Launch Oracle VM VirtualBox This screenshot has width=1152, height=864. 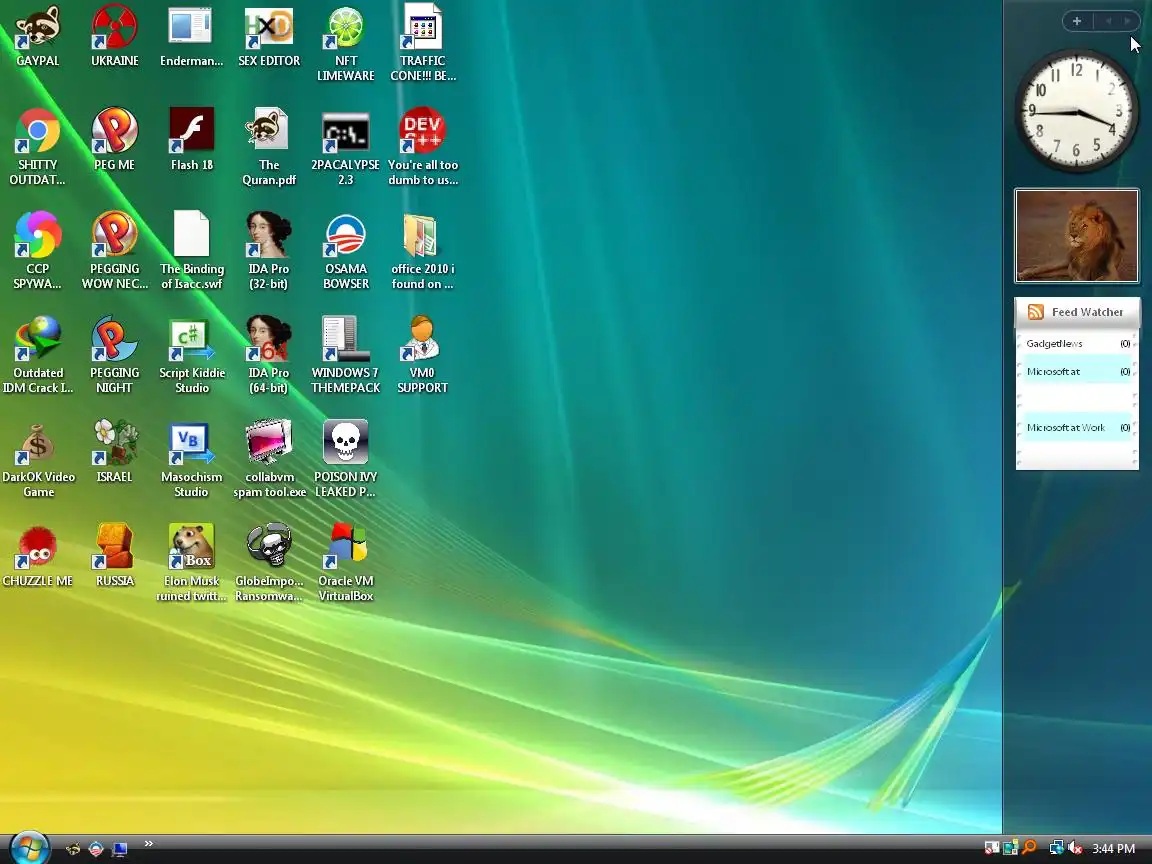[x=346, y=564]
